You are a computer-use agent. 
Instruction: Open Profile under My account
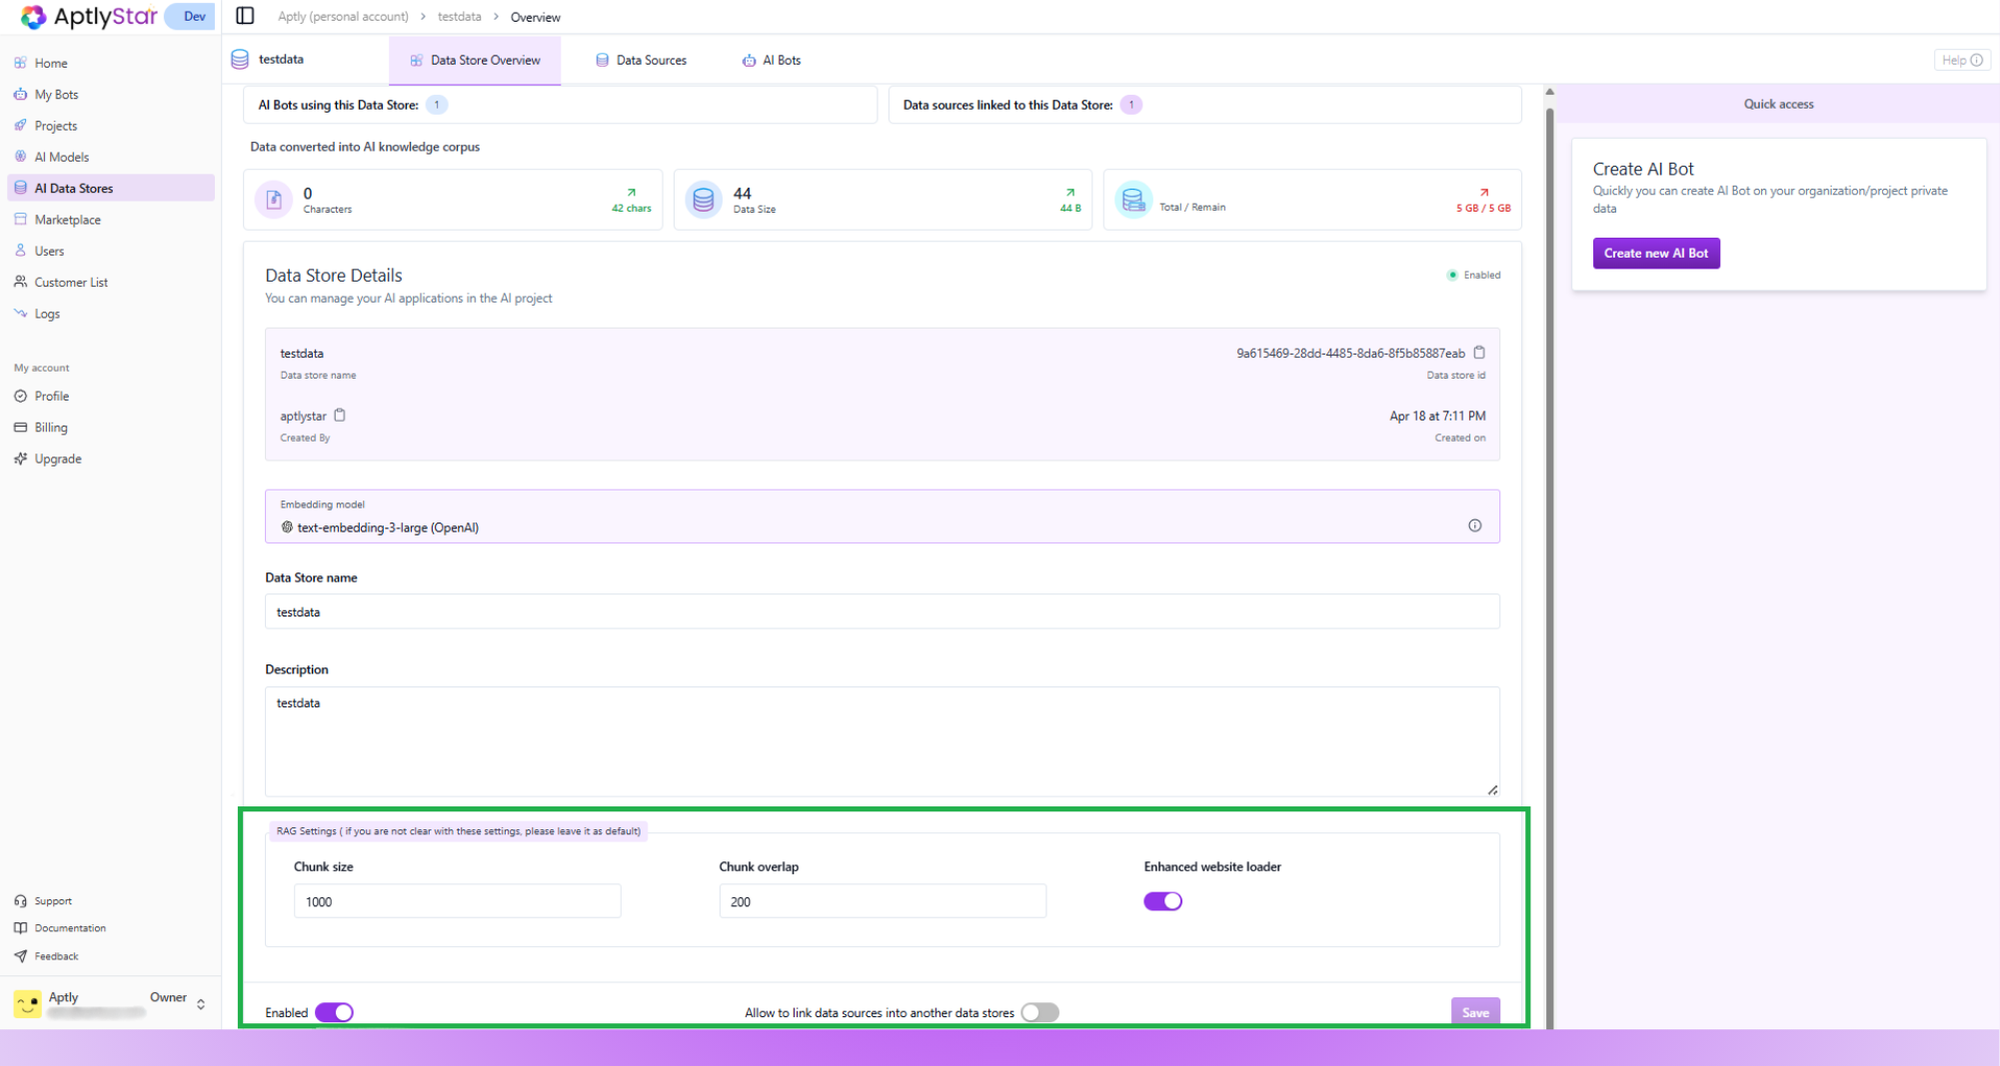click(x=52, y=396)
